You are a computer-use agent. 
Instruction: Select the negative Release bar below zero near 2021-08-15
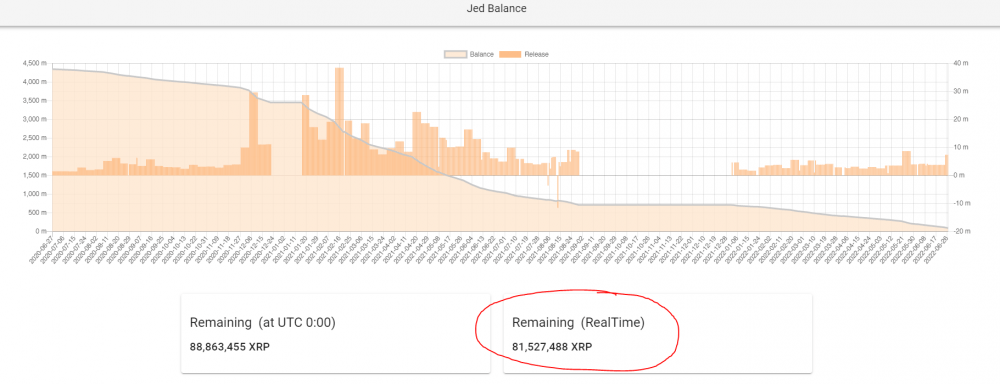(557, 191)
